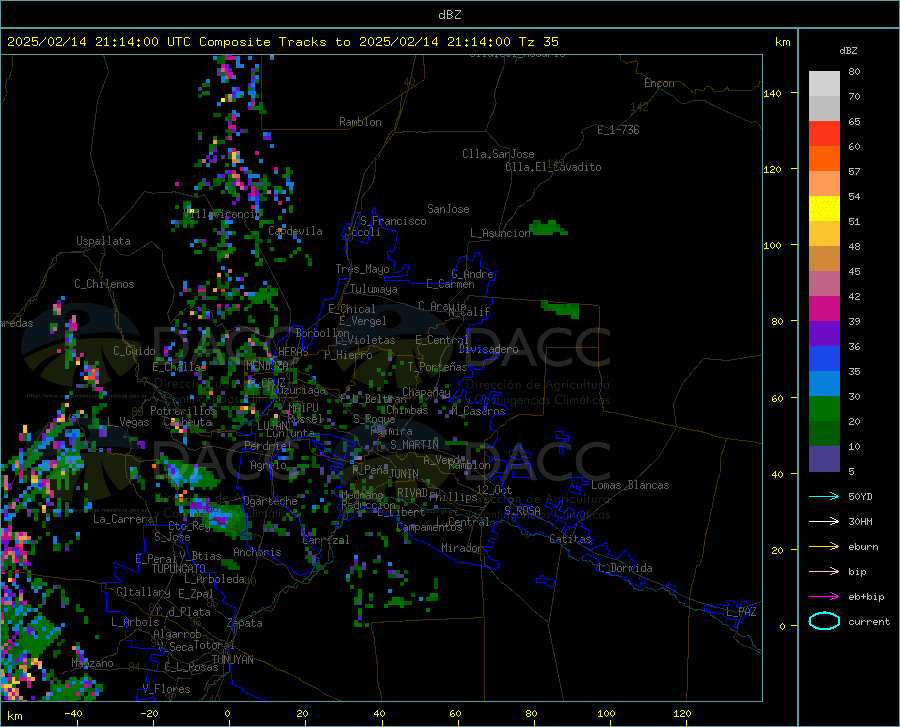This screenshot has height=727, width=900.
Task: Click the S_Francisco map label
Action: click(x=393, y=221)
